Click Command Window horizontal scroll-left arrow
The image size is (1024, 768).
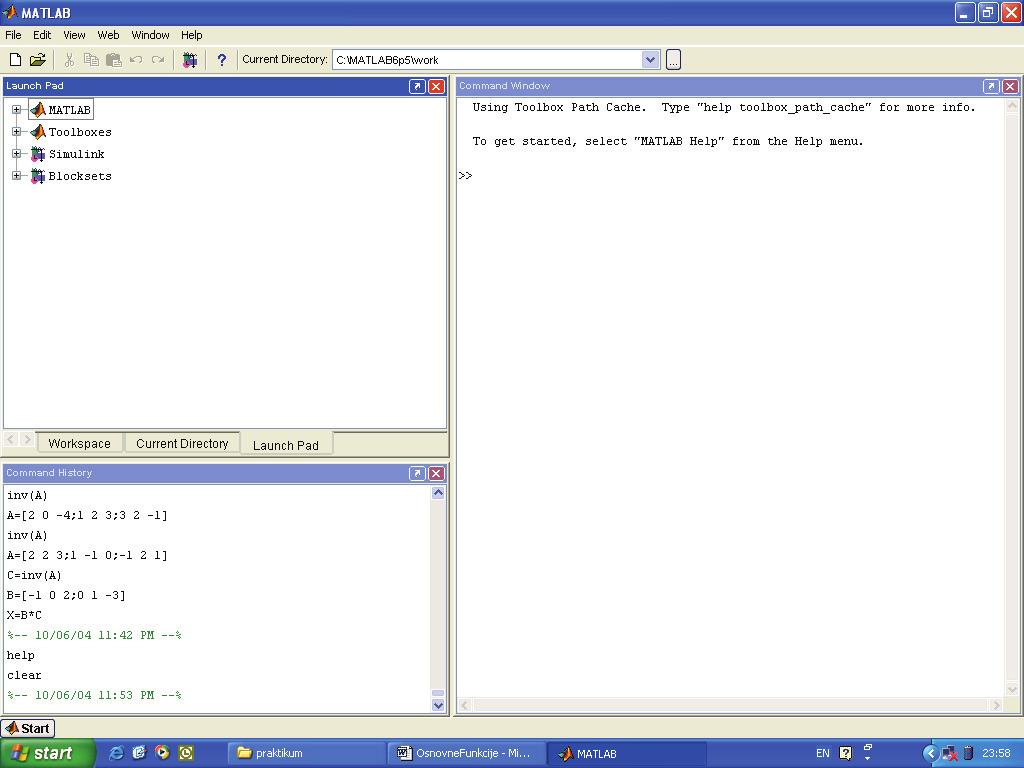click(465, 705)
